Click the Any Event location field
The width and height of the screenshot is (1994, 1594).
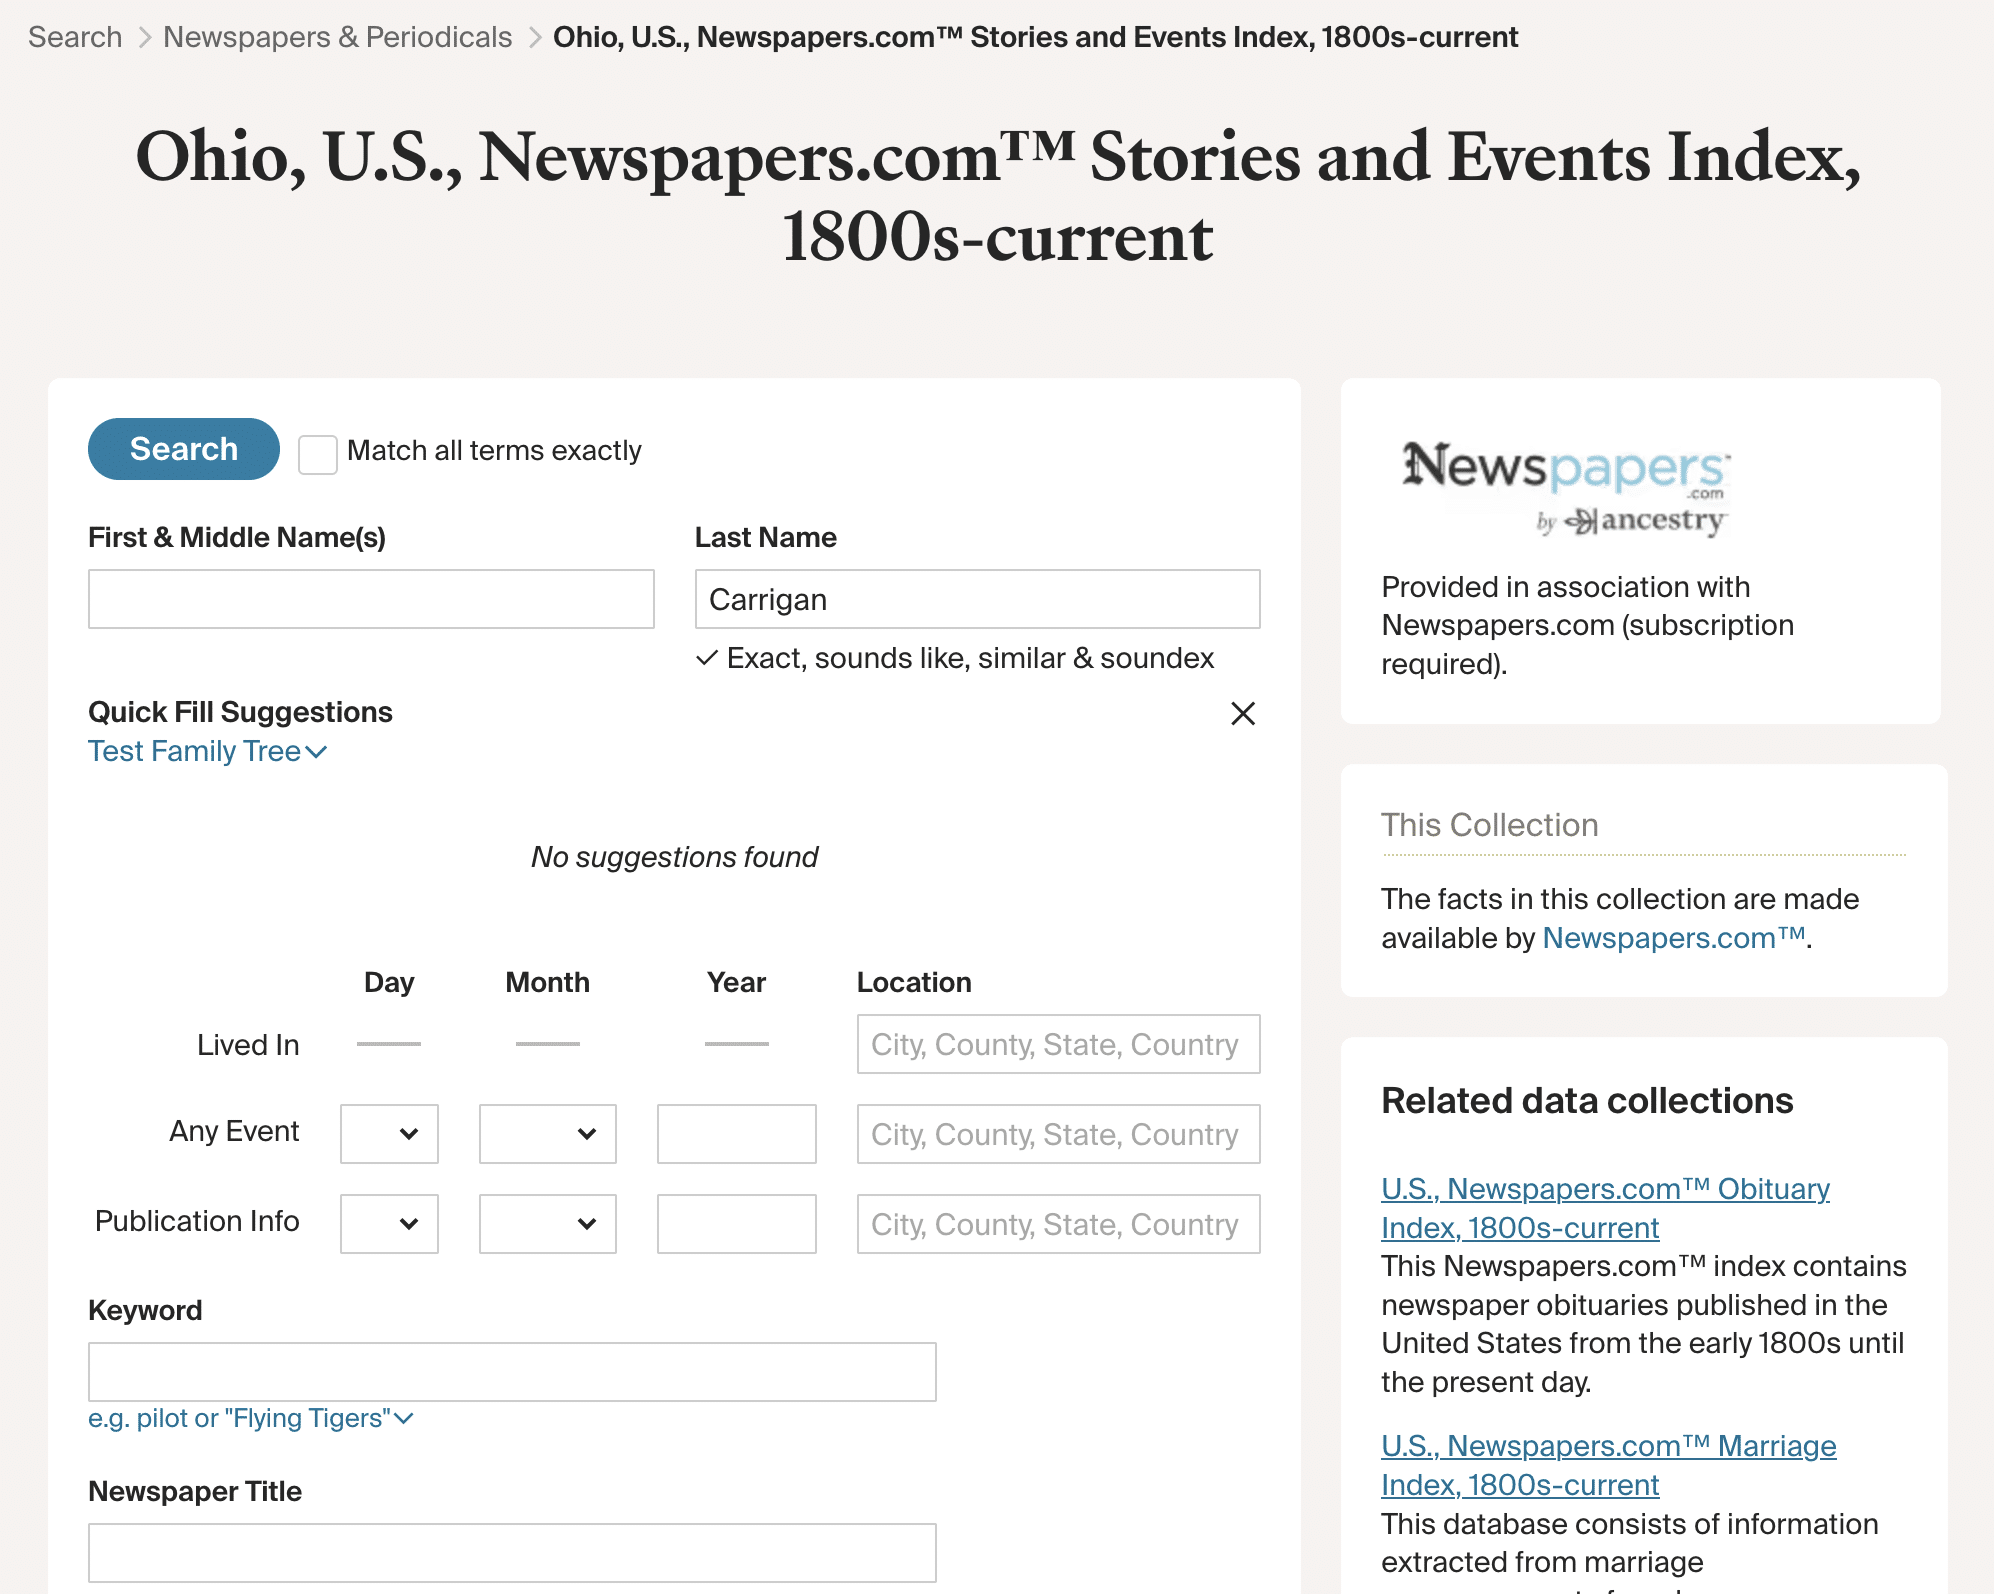tap(1058, 1134)
